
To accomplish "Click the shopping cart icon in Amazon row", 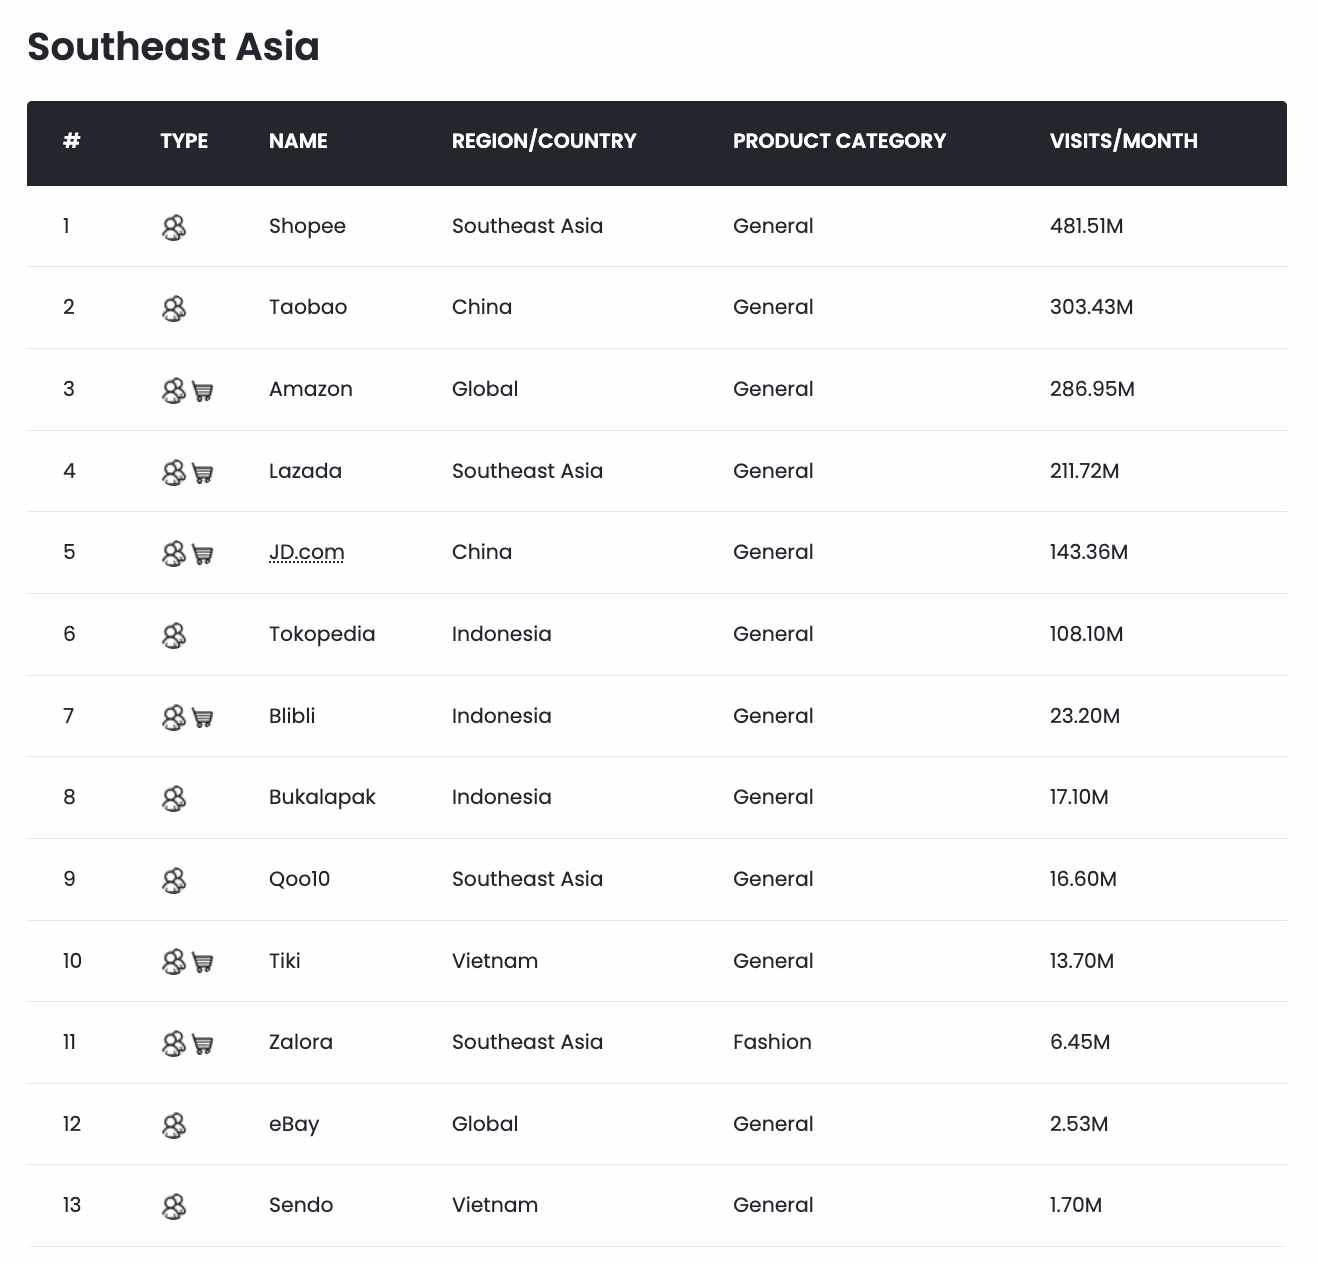I will pos(203,392).
